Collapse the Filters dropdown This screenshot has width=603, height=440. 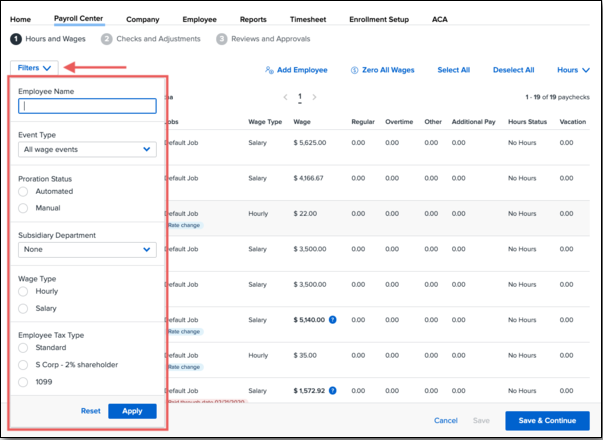tap(34, 68)
